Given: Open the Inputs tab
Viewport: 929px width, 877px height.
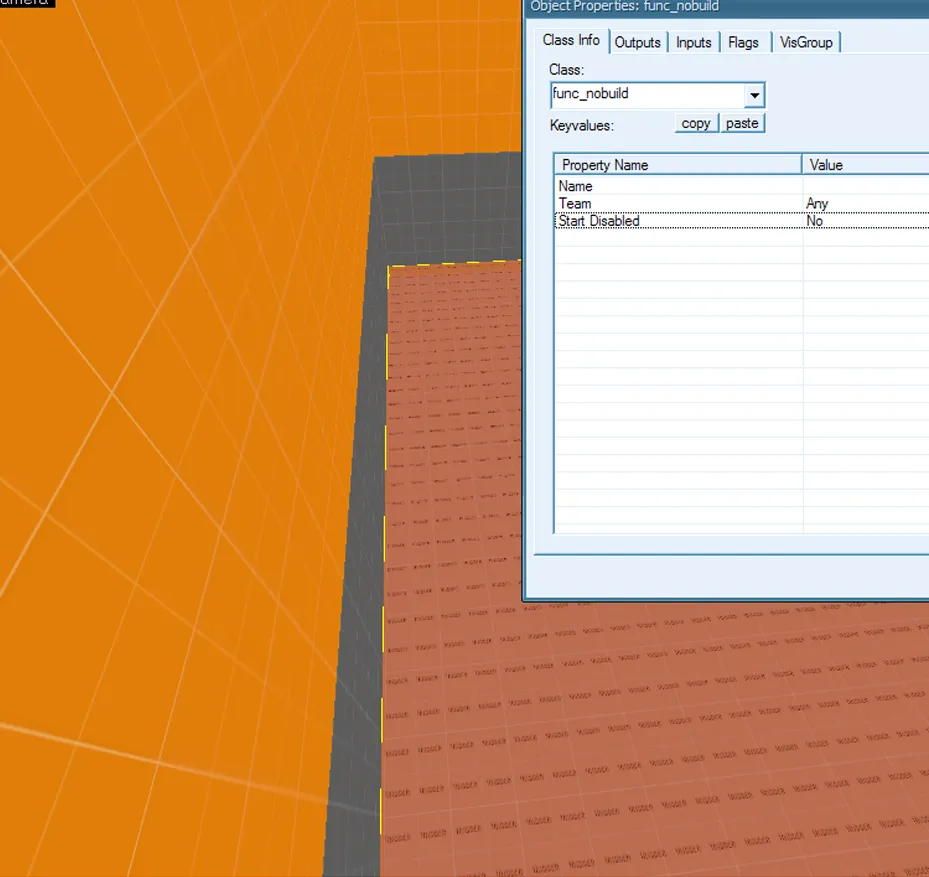Looking at the screenshot, I should [x=693, y=42].
